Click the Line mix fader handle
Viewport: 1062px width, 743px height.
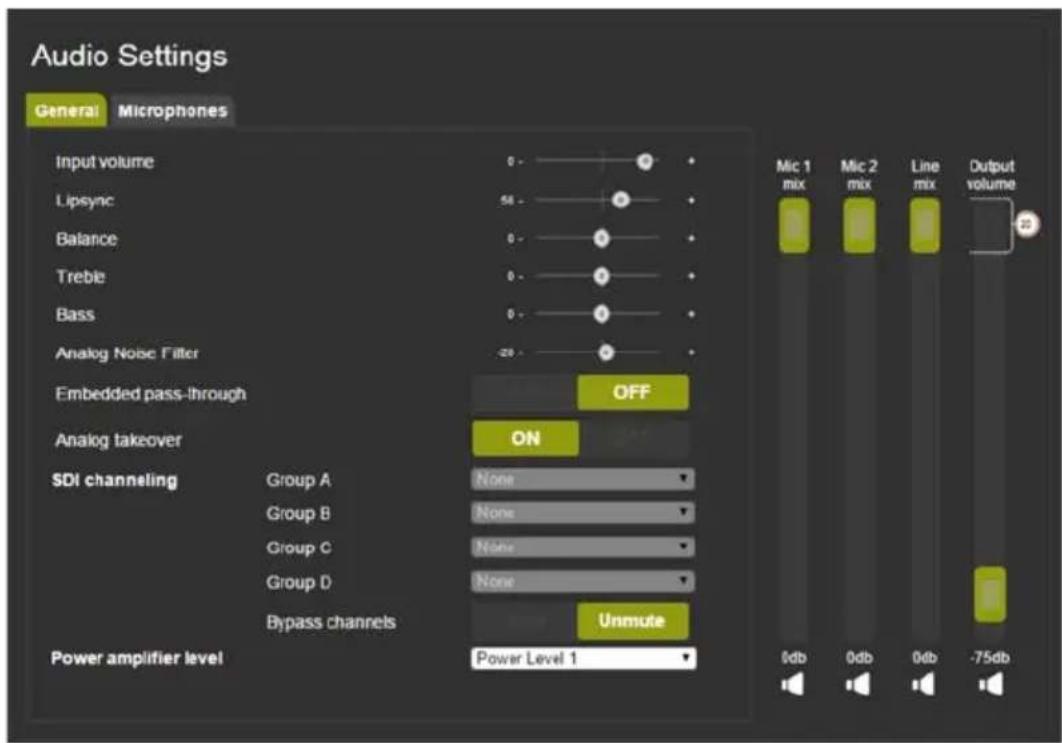click(925, 226)
